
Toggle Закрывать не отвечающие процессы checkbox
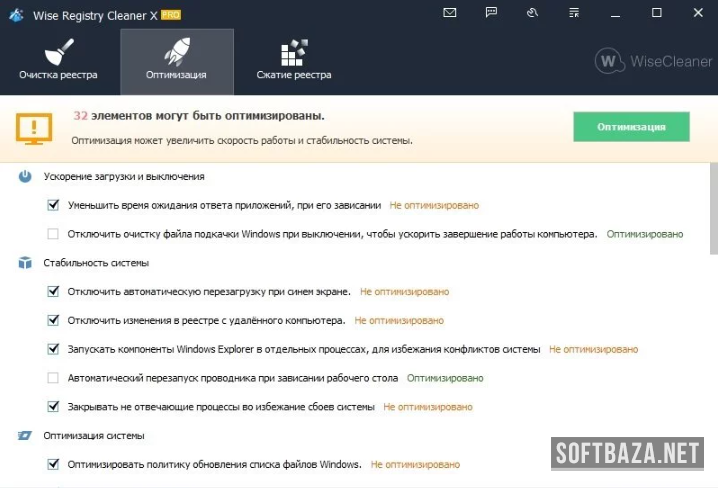tap(54, 407)
